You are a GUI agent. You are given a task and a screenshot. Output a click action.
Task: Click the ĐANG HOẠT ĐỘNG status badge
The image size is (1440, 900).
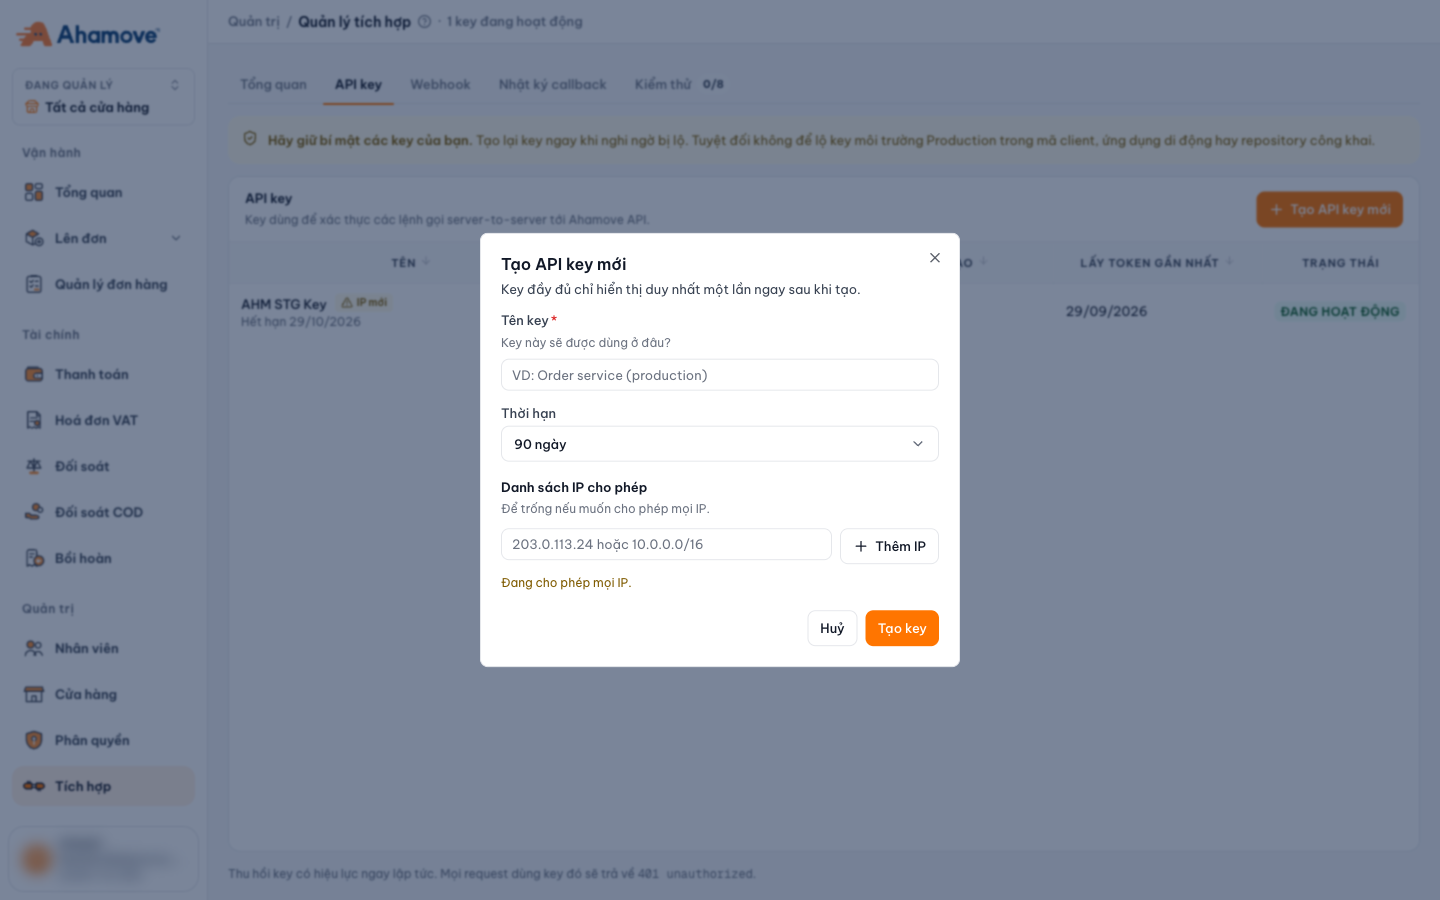click(1340, 311)
